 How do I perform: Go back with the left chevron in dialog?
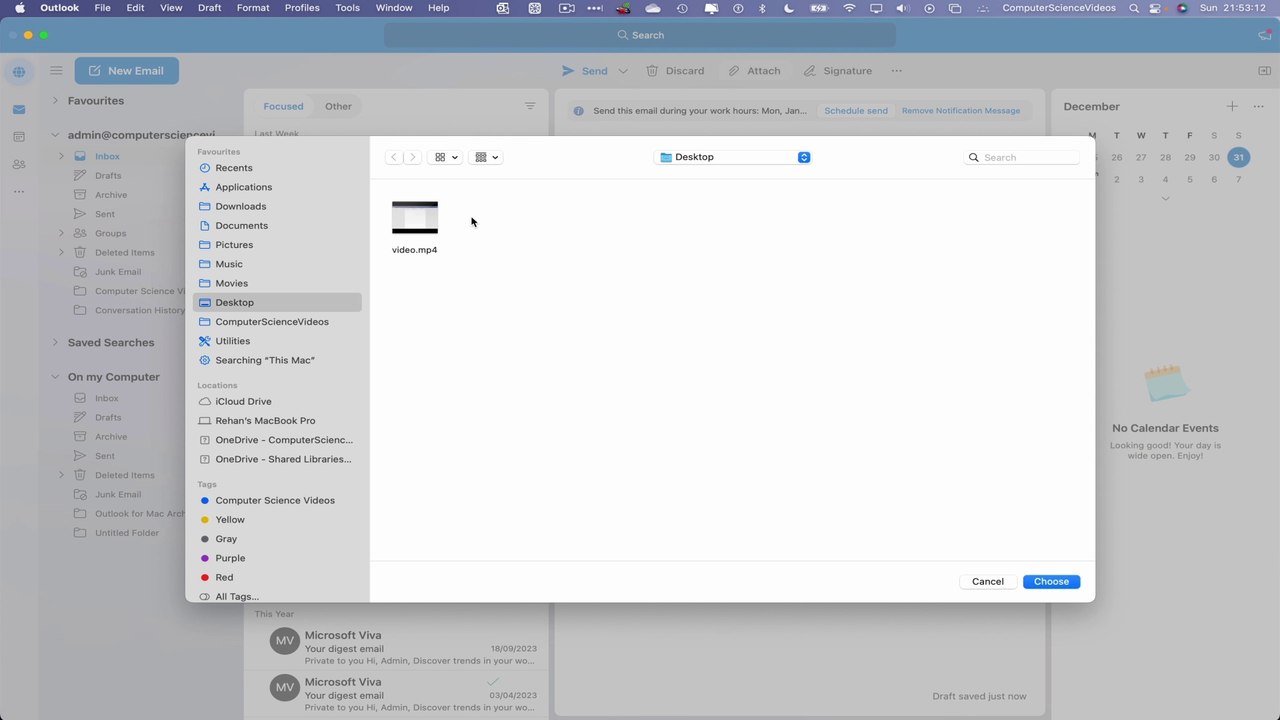point(394,157)
